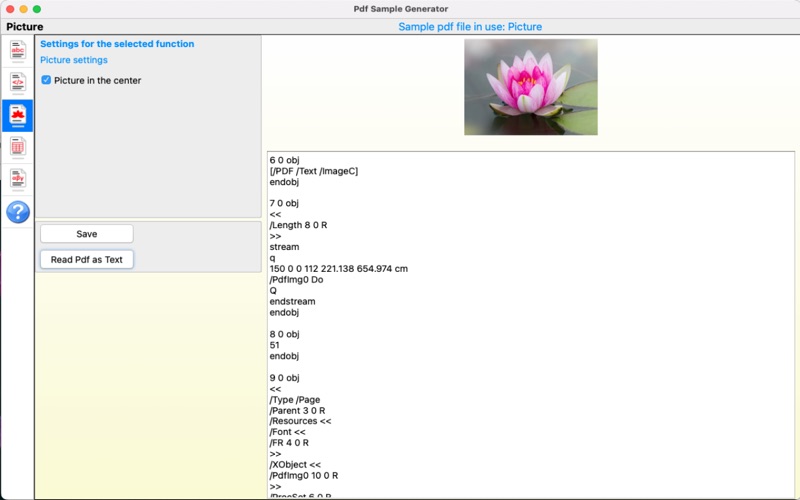Screen dimensions: 800x500
Task: Click the 'Picture' title label at top left
Action: coord(25,27)
